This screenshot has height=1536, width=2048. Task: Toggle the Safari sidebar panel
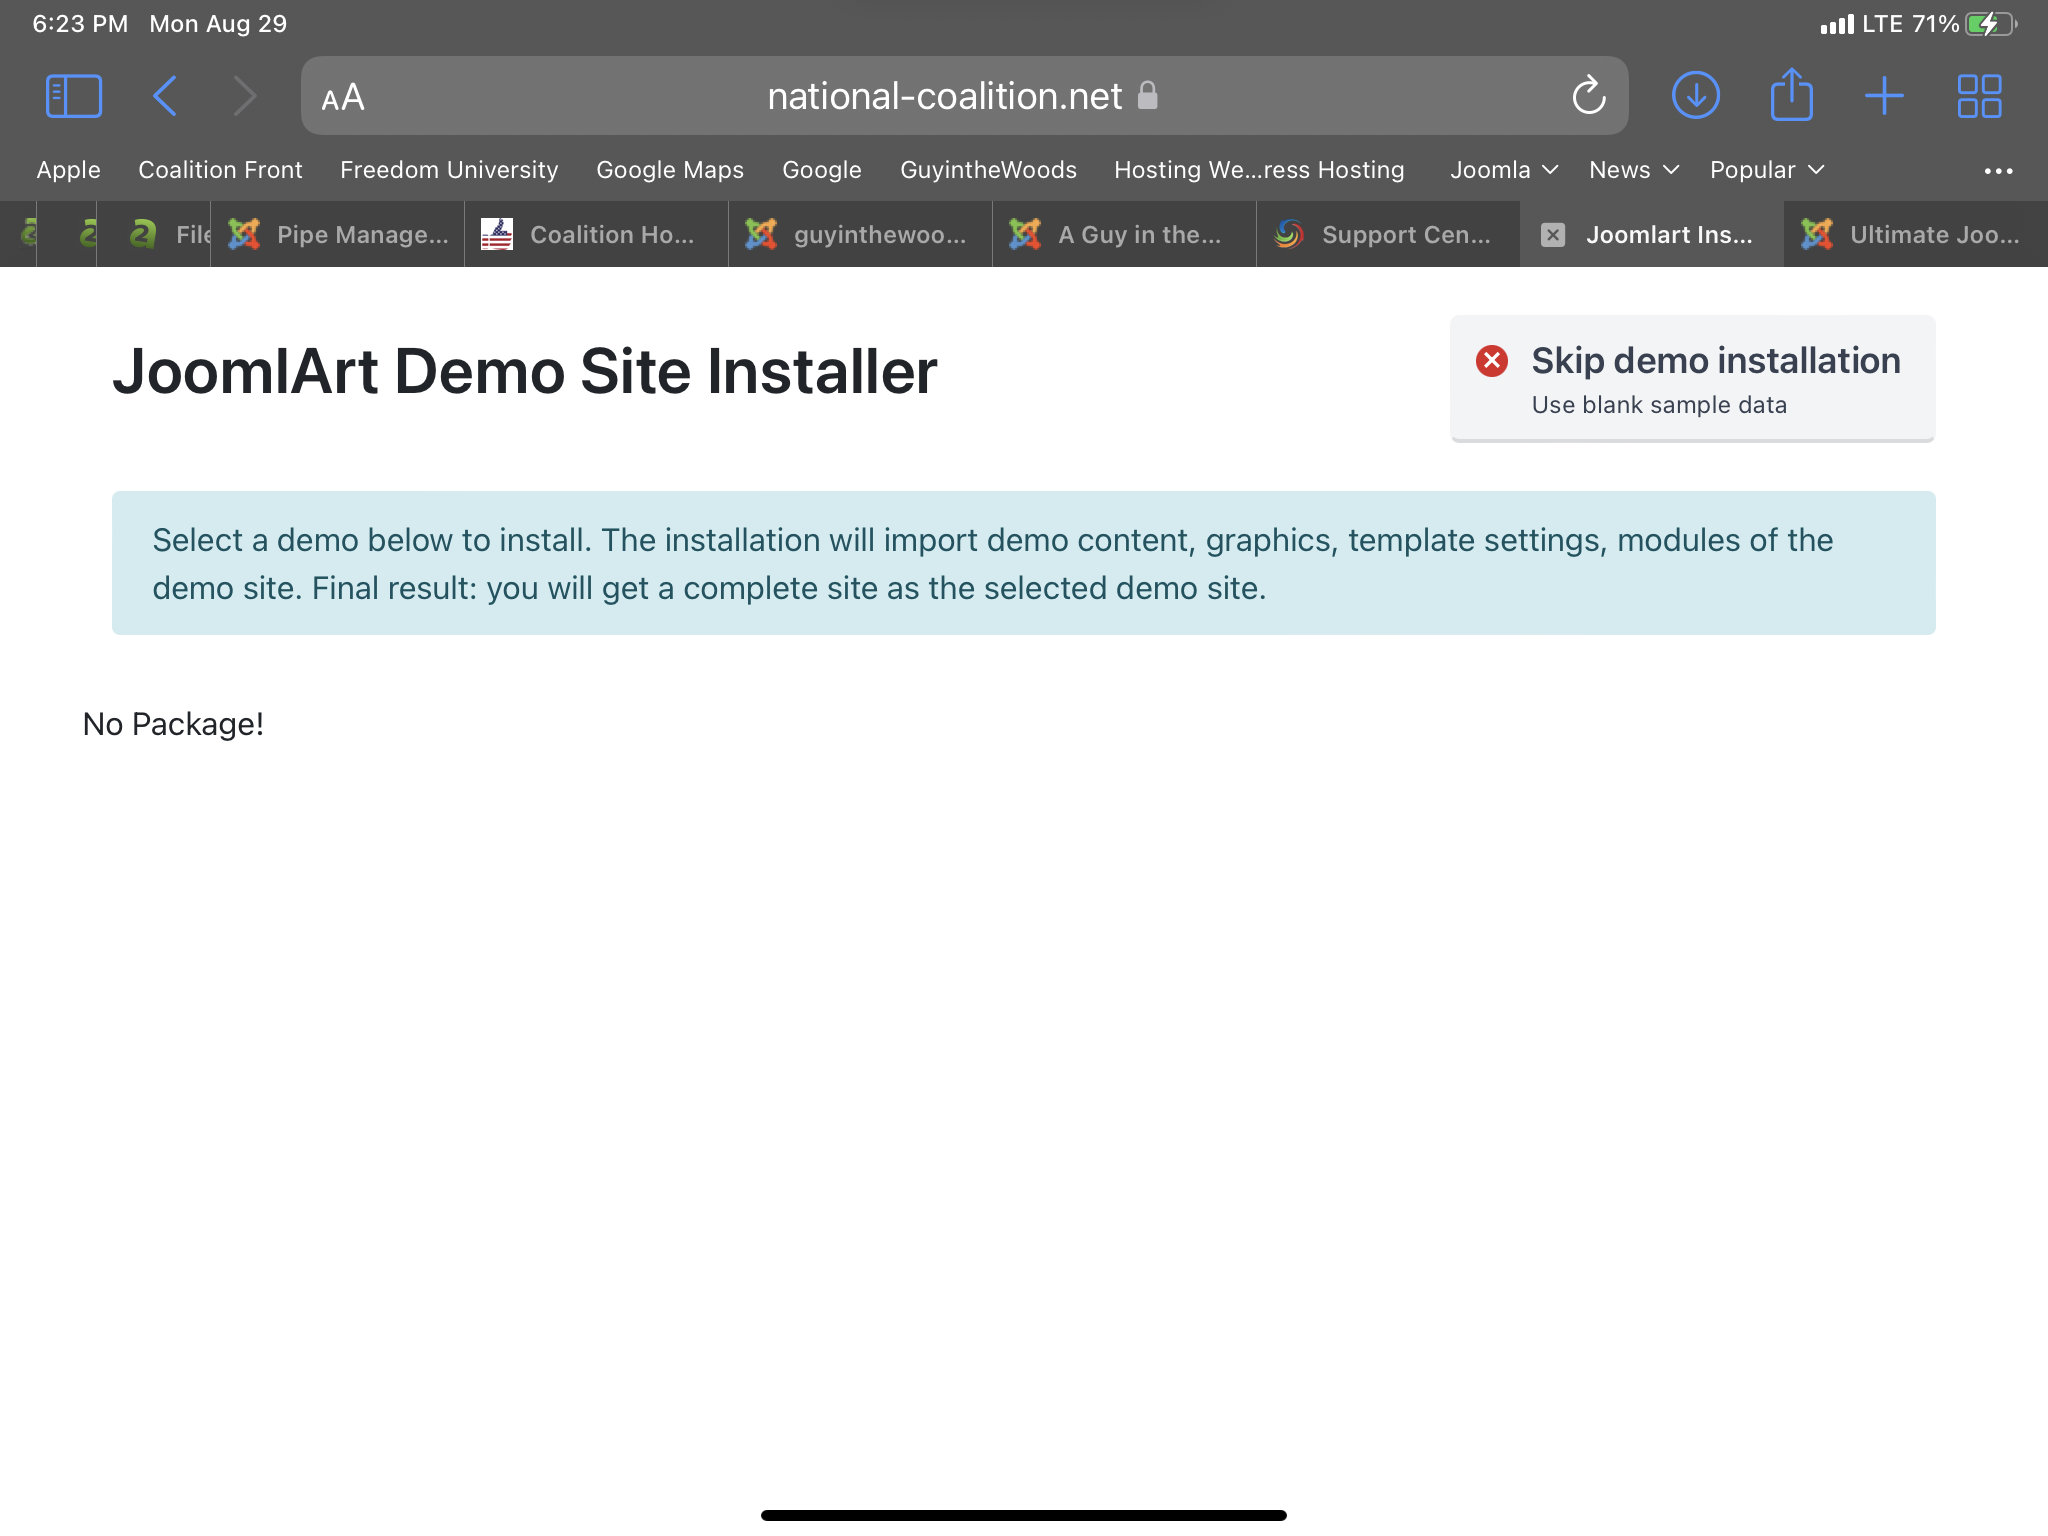(x=73, y=96)
